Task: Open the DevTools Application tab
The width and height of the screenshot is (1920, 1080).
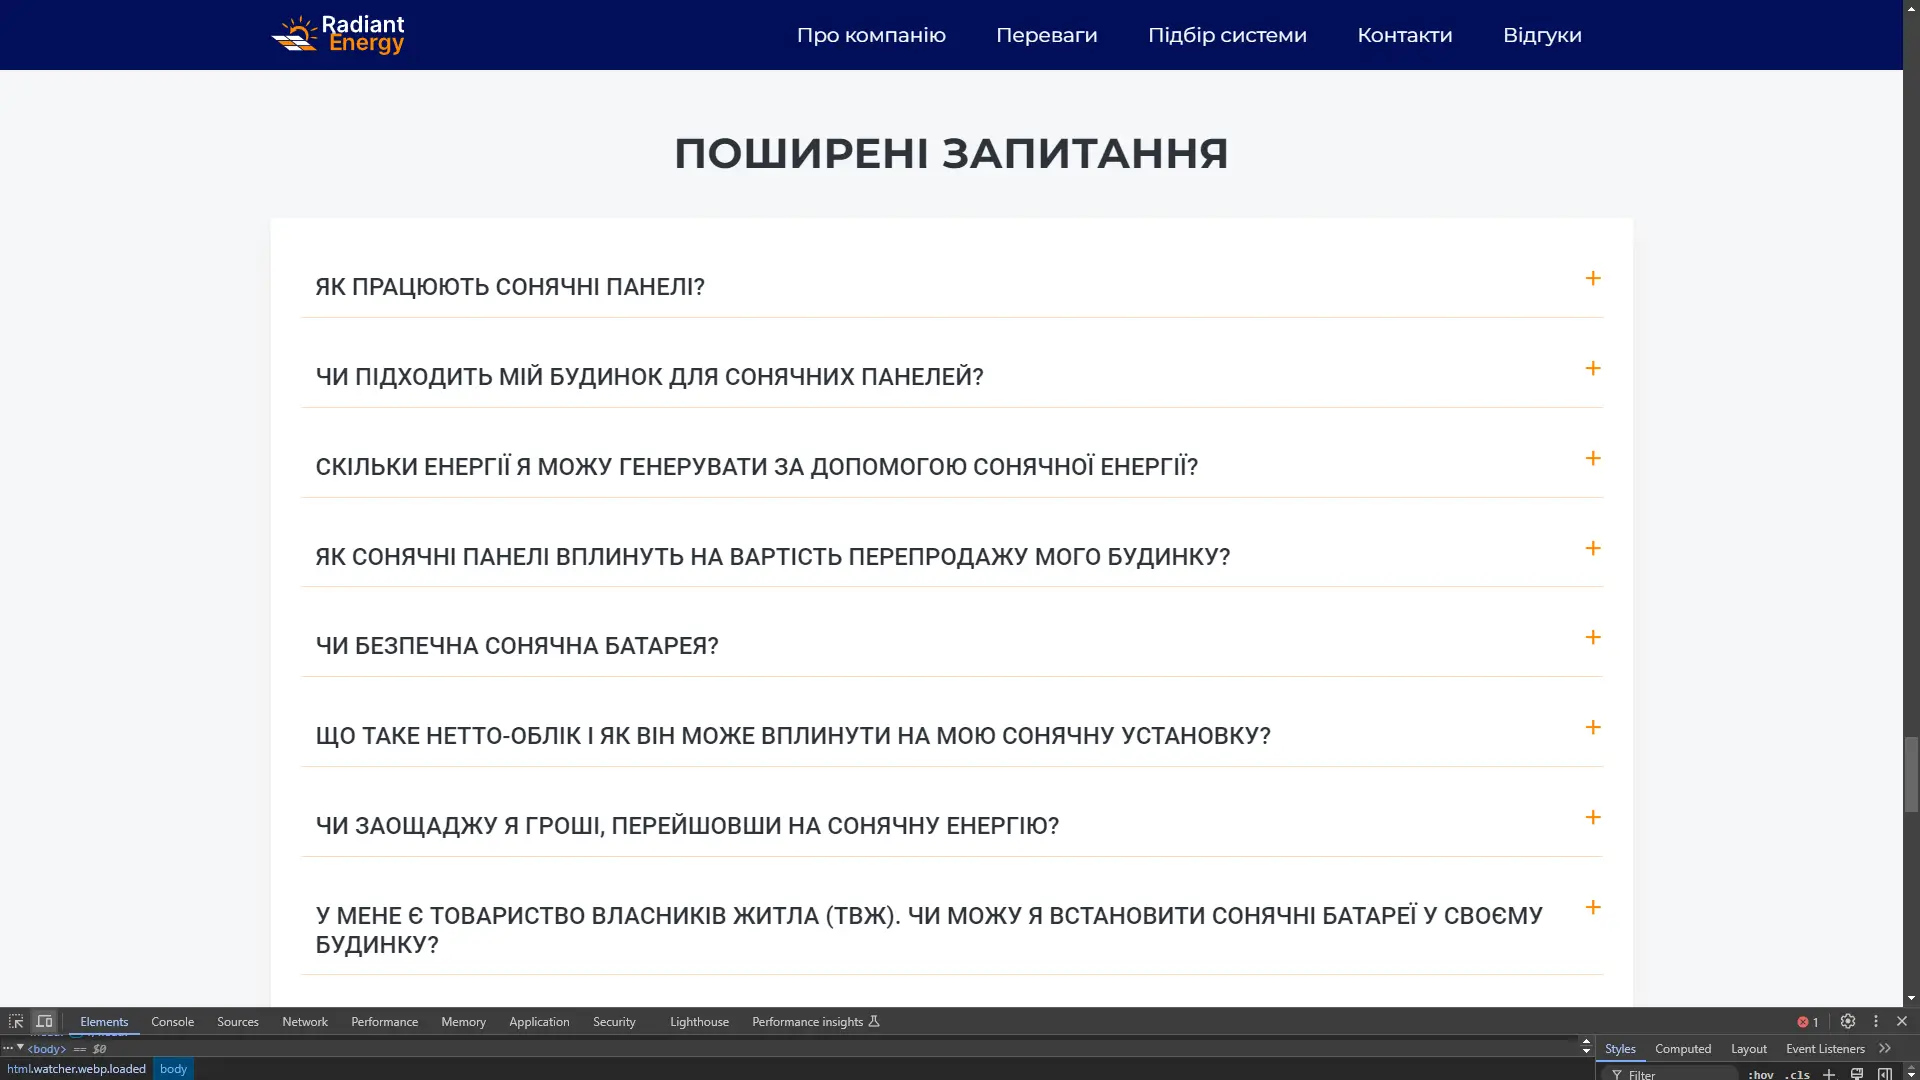Action: tap(539, 1021)
